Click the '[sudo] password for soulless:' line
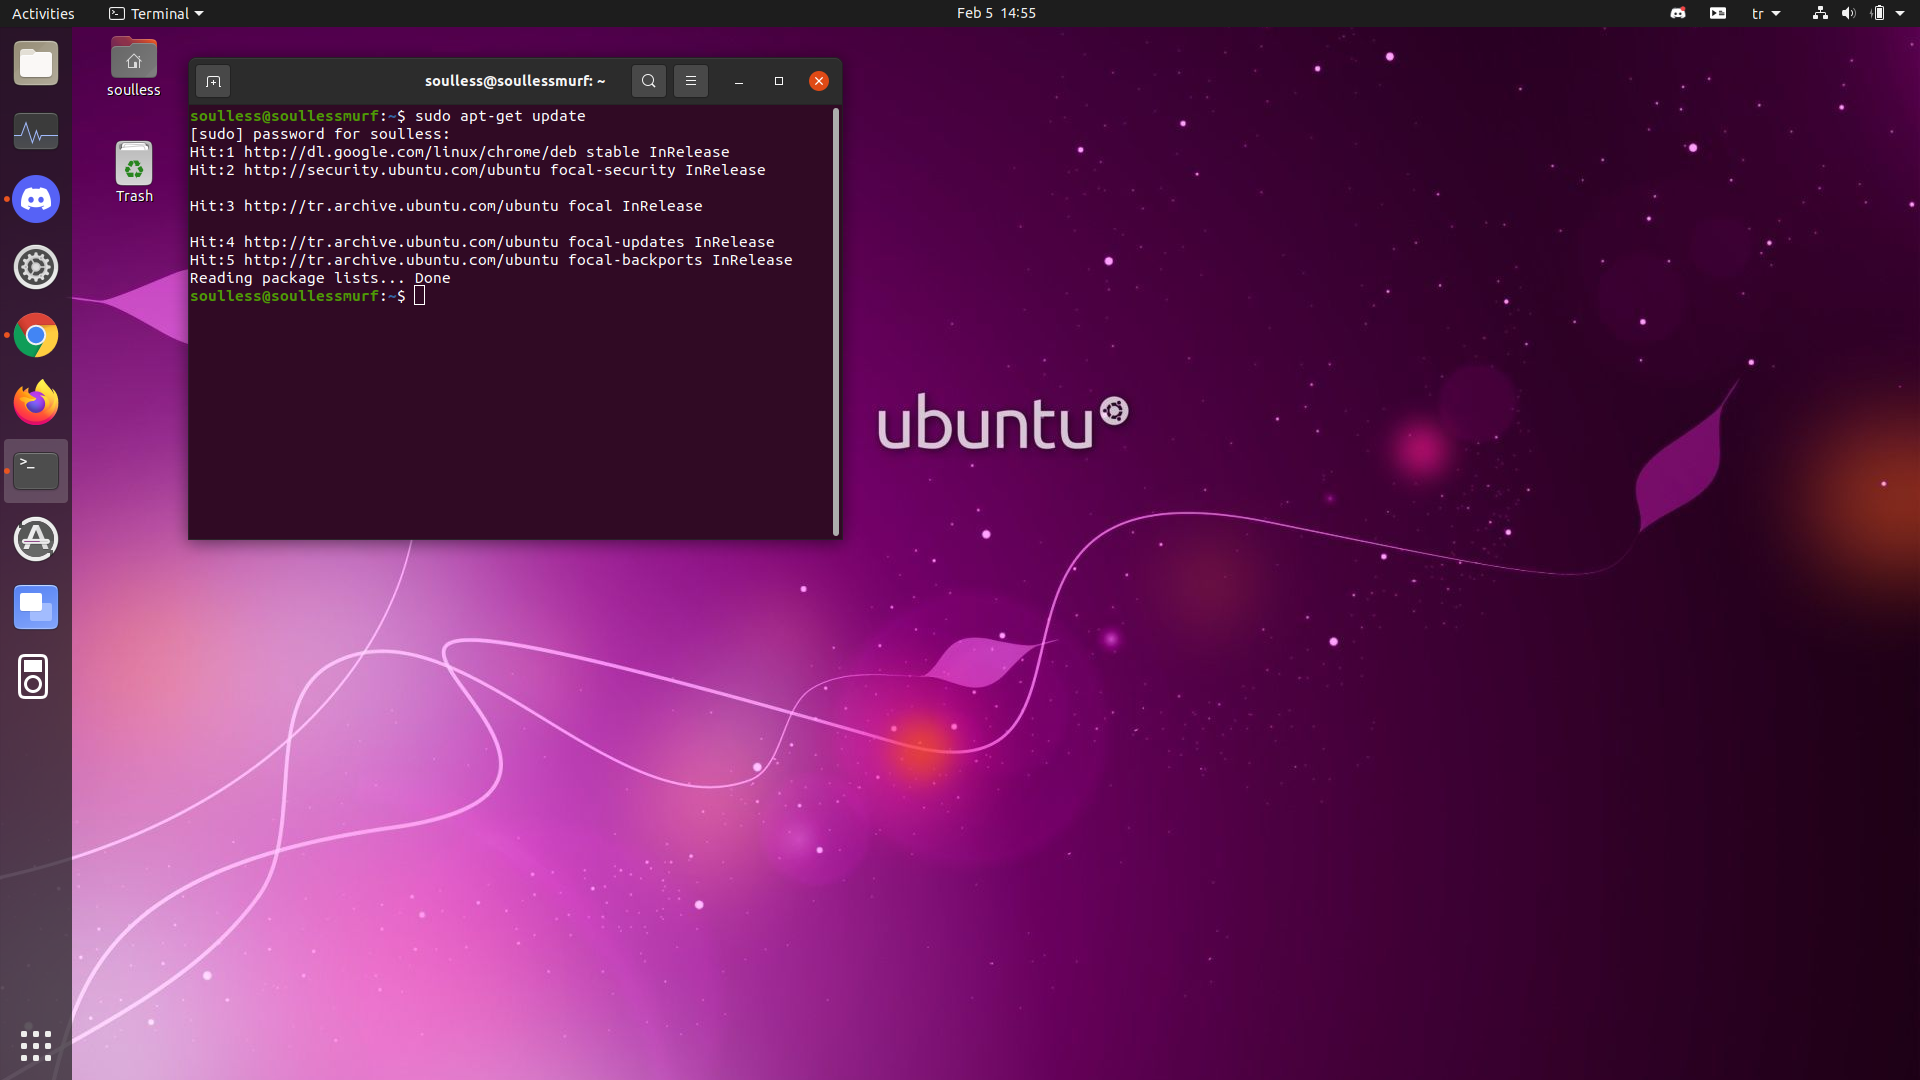 [x=320, y=134]
